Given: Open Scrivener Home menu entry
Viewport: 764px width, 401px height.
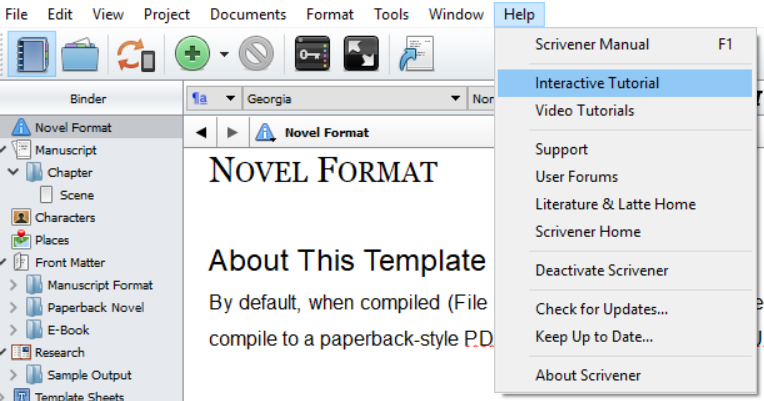Looking at the screenshot, I should 626,231.
